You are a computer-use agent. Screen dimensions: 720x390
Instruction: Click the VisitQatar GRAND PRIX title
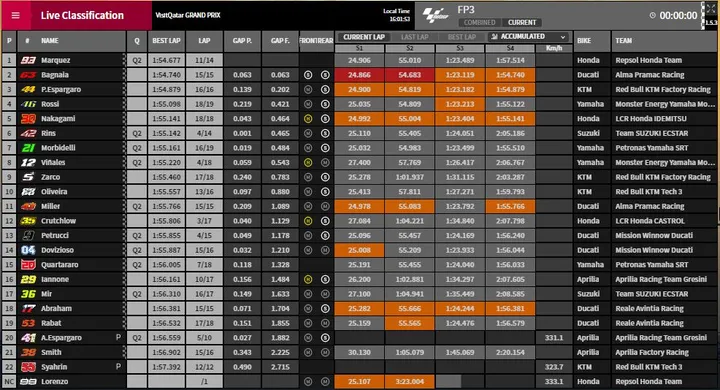[x=188, y=15]
